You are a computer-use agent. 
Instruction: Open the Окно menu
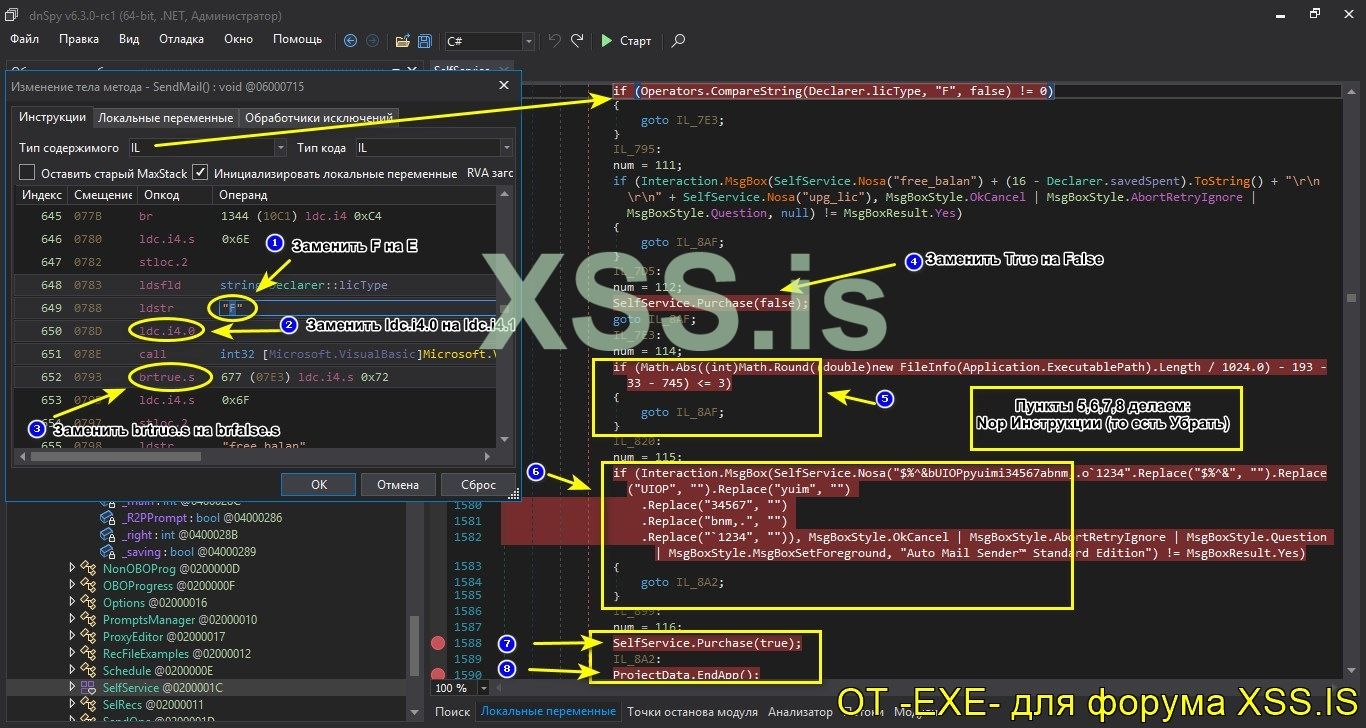(238, 39)
